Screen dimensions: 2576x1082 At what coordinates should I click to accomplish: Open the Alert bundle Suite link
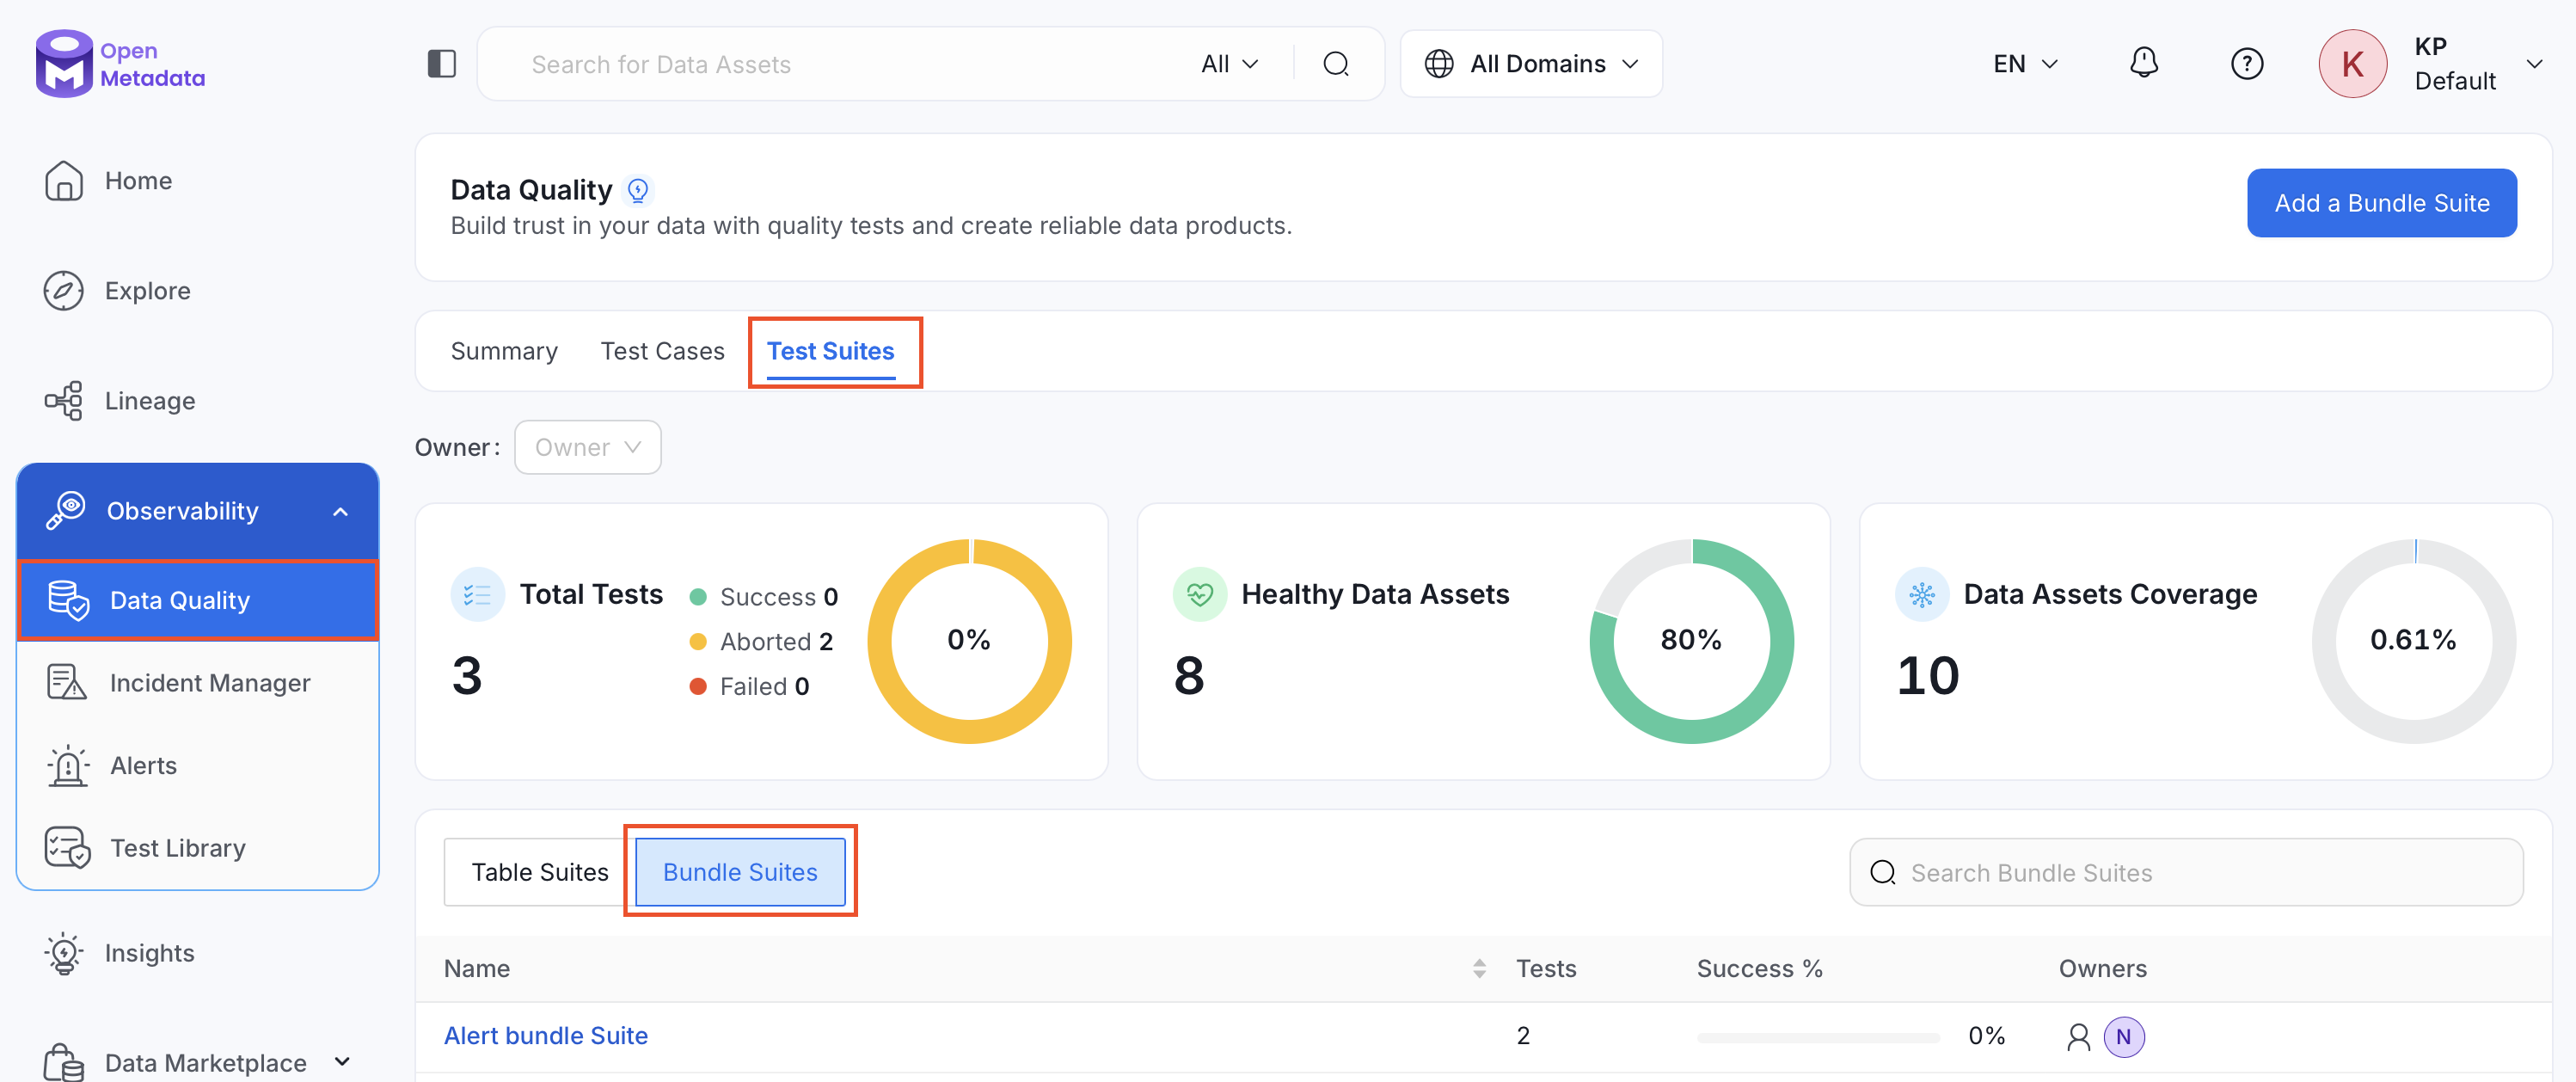click(545, 1036)
